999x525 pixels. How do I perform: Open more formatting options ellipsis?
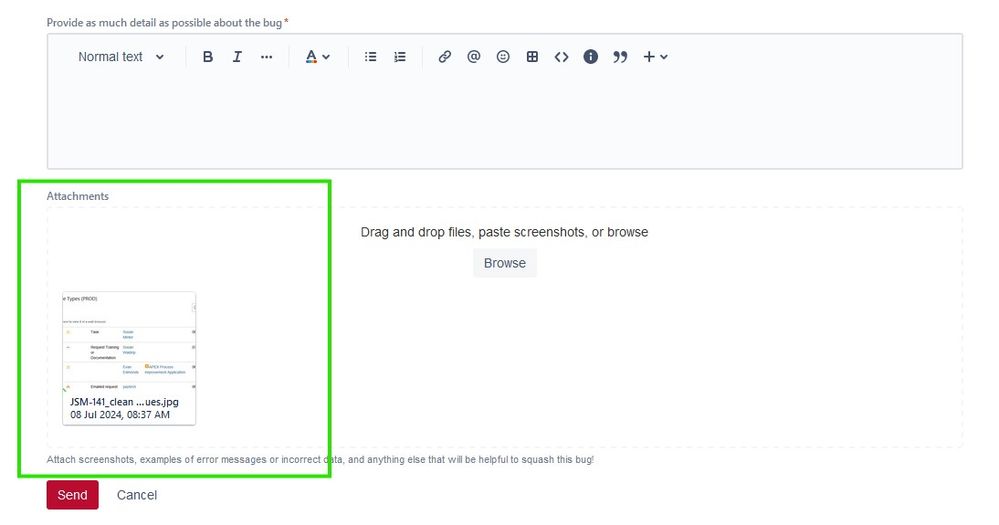coord(266,57)
